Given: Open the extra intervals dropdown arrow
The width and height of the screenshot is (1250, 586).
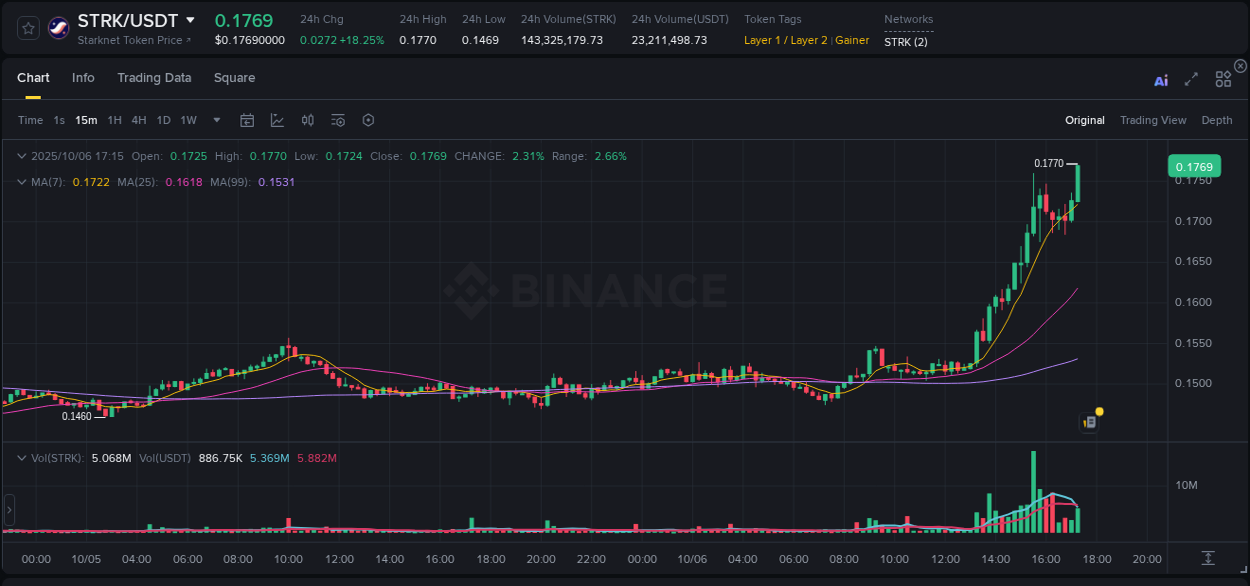Looking at the screenshot, I should coord(215,120).
